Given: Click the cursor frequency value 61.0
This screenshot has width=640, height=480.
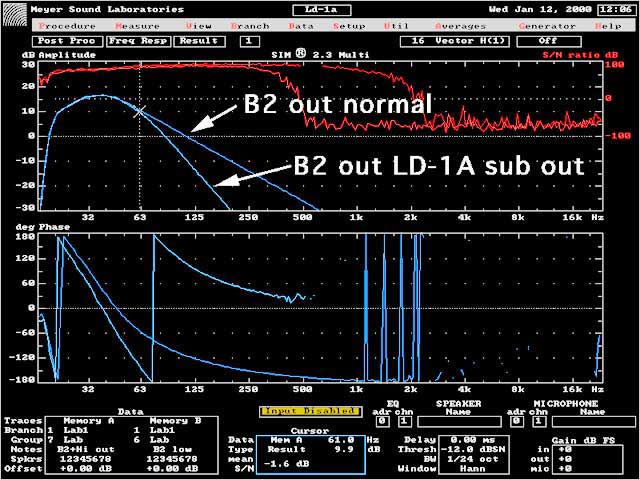Looking at the screenshot, I should tap(341, 440).
